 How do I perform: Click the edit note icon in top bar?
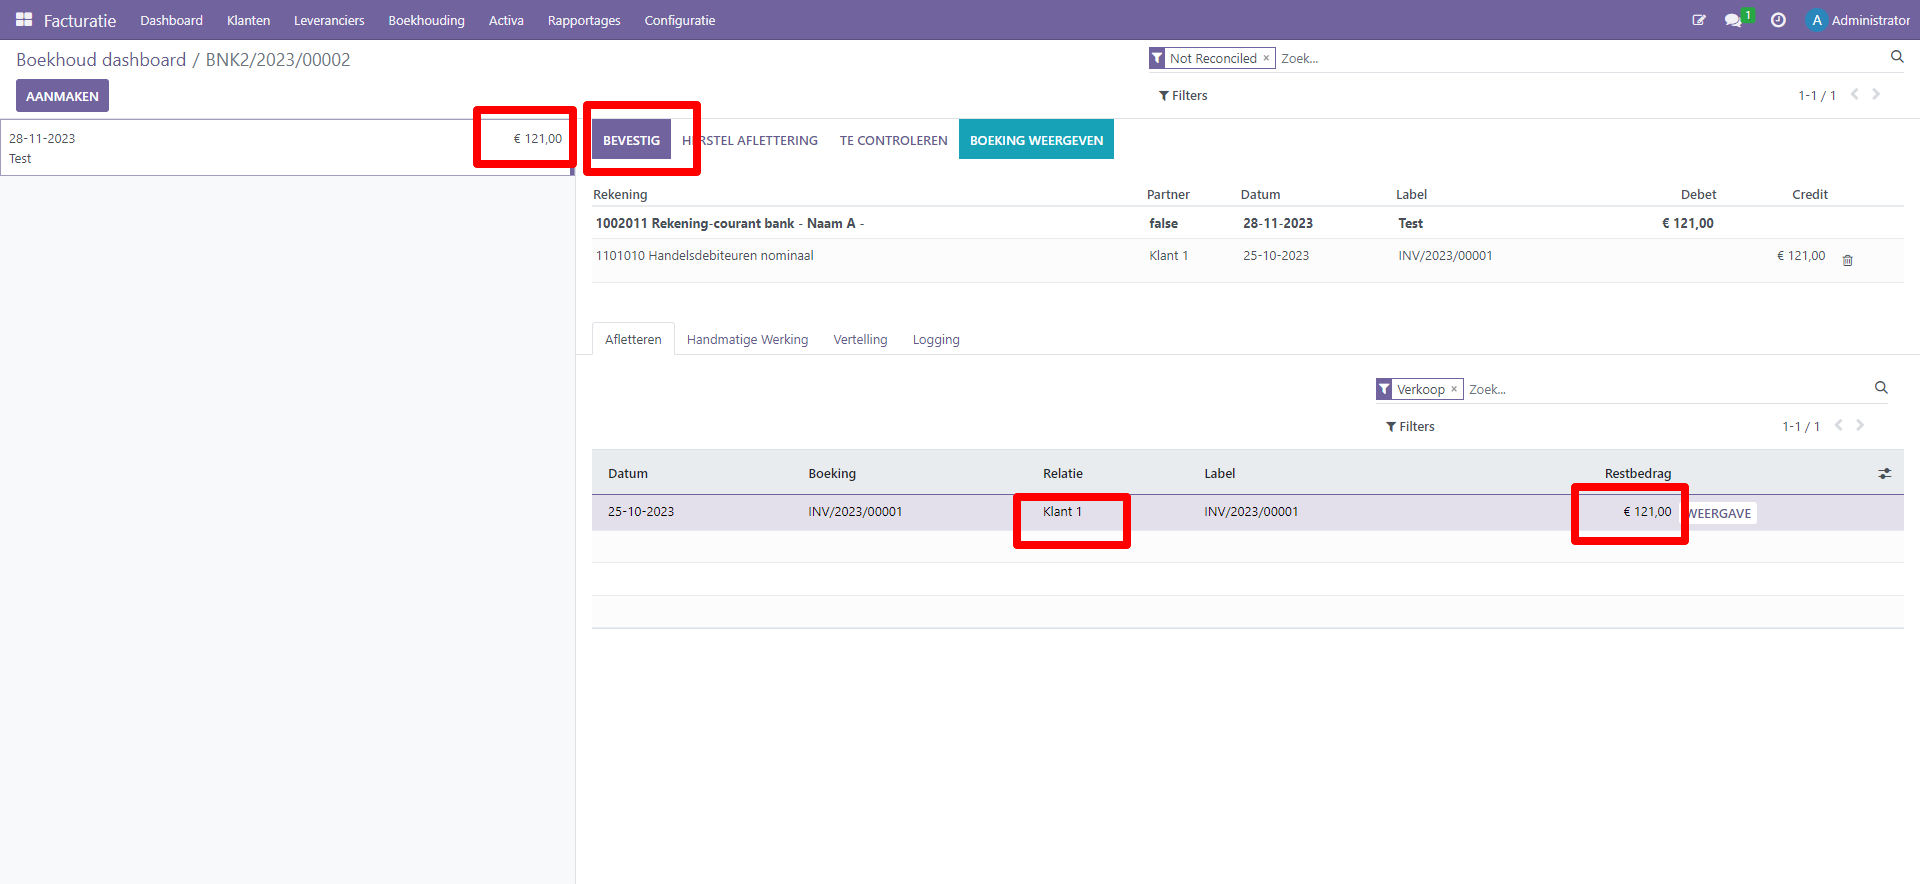[x=1698, y=20]
